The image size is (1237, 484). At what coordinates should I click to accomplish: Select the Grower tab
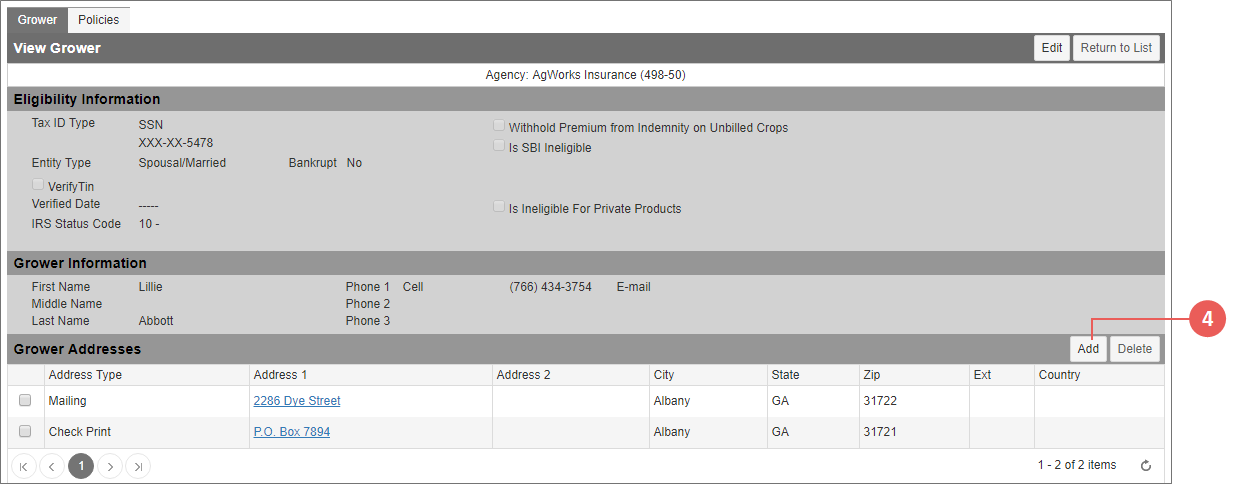coord(38,20)
